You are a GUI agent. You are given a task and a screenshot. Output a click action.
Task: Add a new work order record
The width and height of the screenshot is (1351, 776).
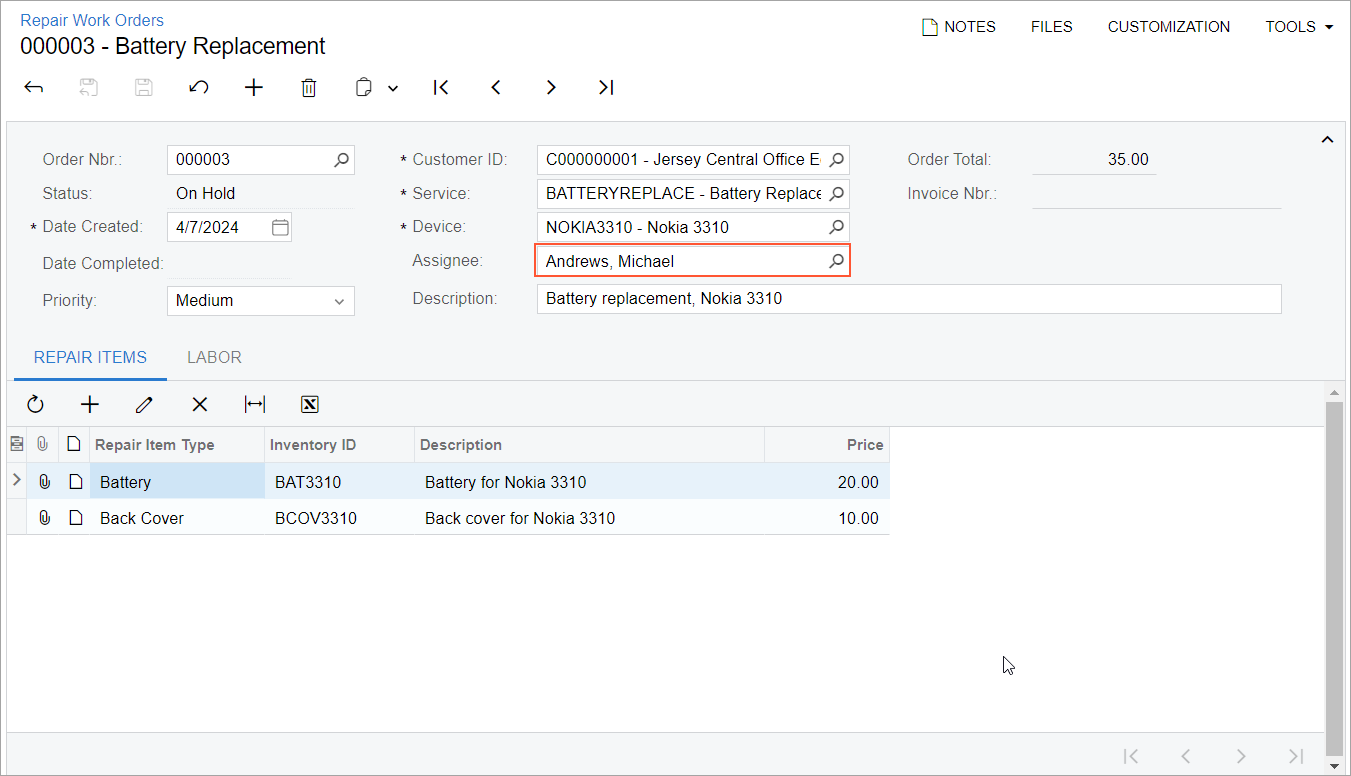click(x=254, y=88)
